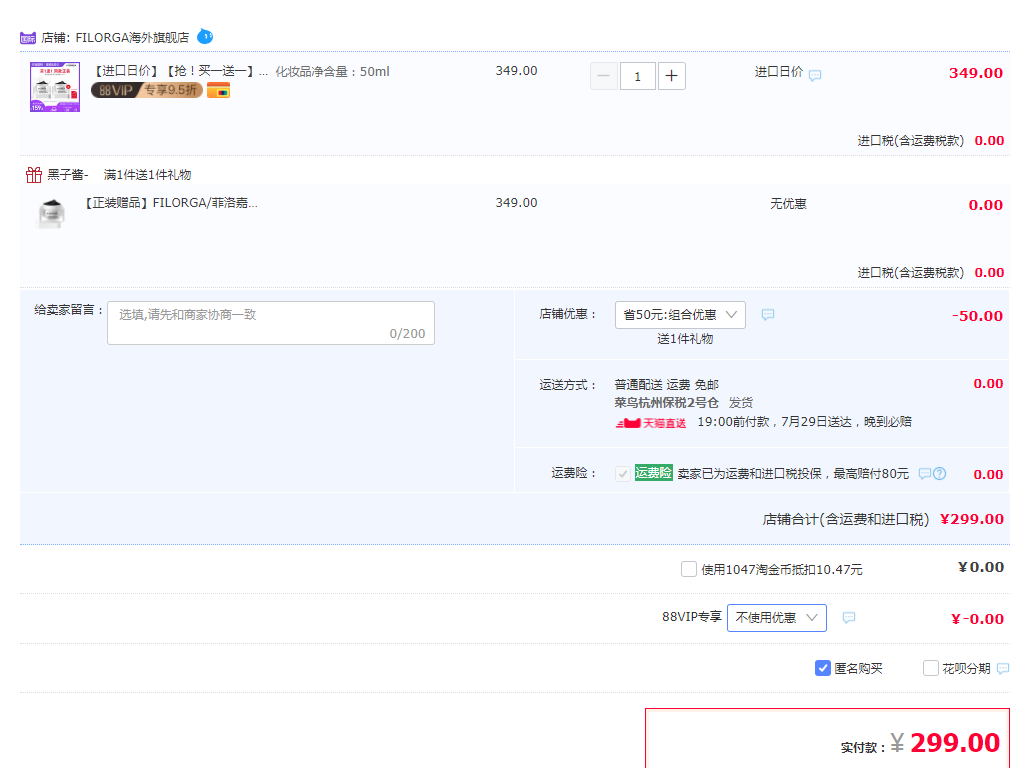Click the info bubble icon beside 店铺优惠 dropdown

pos(768,315)
